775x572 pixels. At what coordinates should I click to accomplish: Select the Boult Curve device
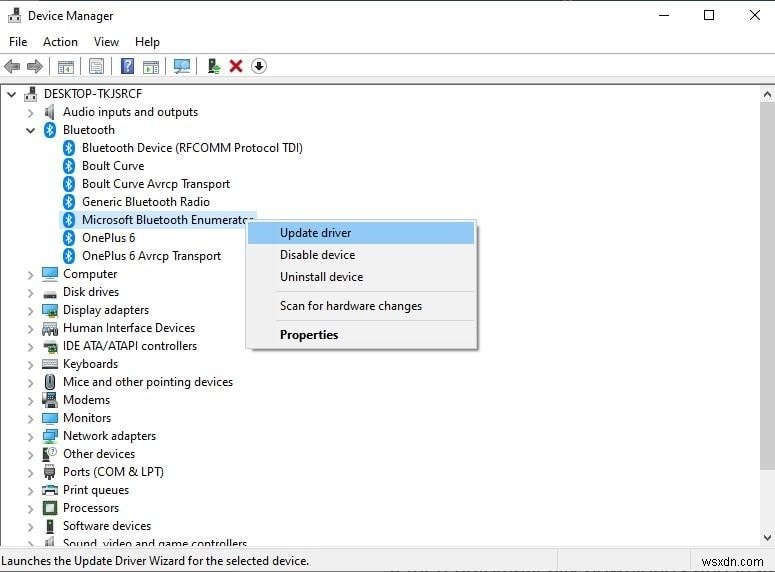click(113, 166)
